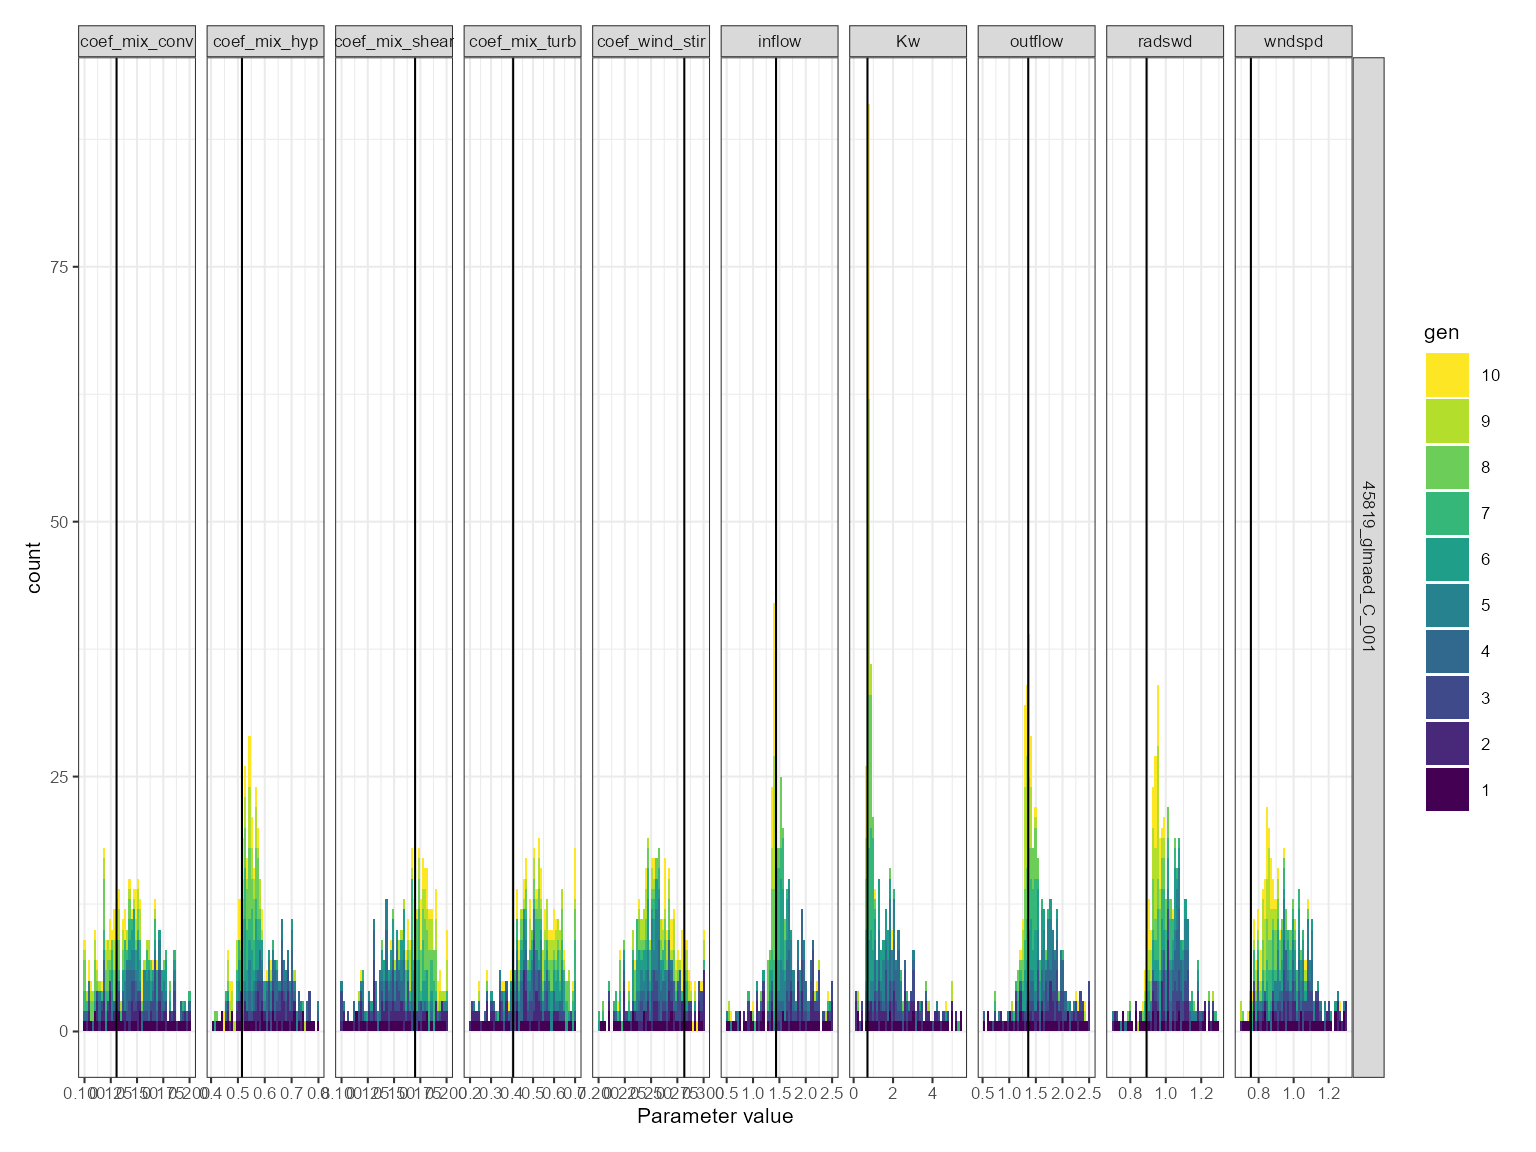Viewport: 1536px width, 1152px height.
Task: Click the coef_mix_conv facet header
Action: click(137, 41)
